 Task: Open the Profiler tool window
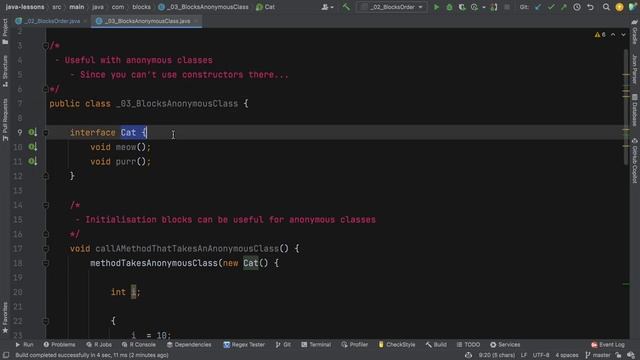355,345
